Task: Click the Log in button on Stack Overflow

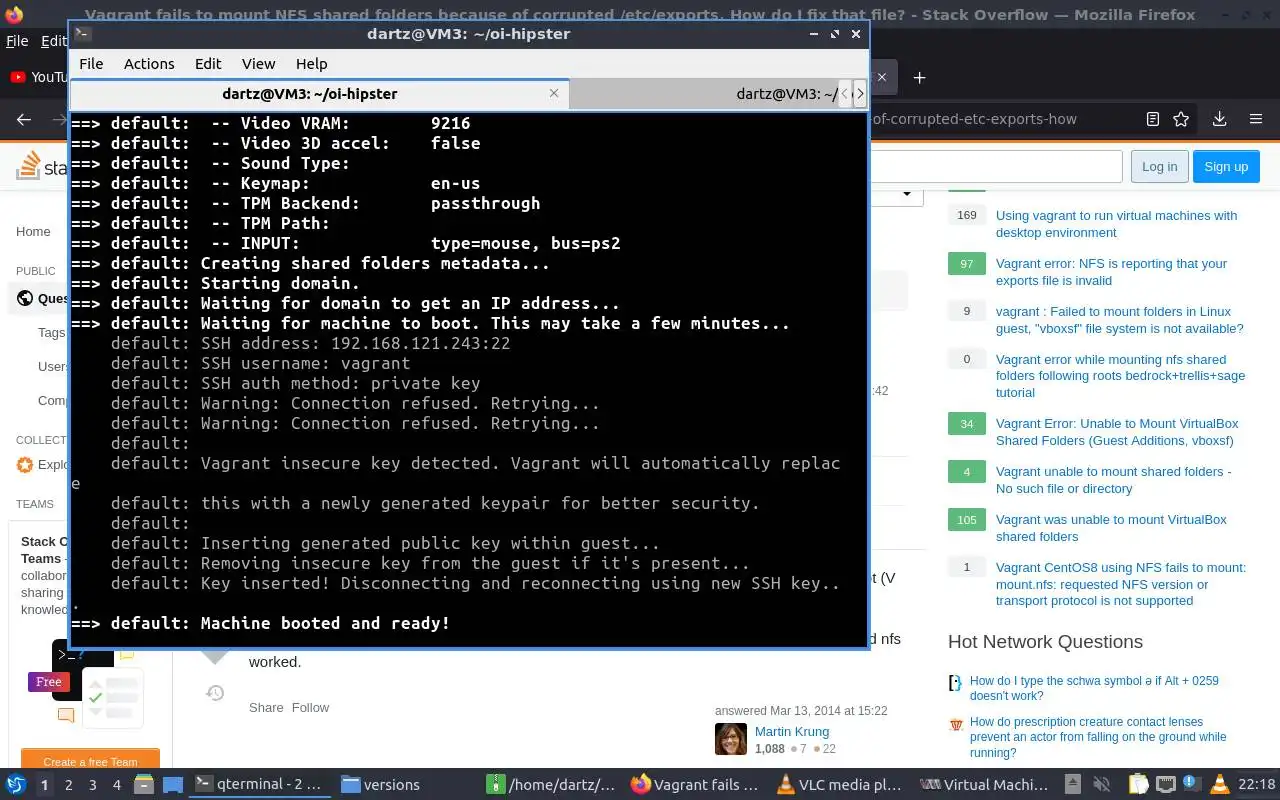Action: (1159, 167)
